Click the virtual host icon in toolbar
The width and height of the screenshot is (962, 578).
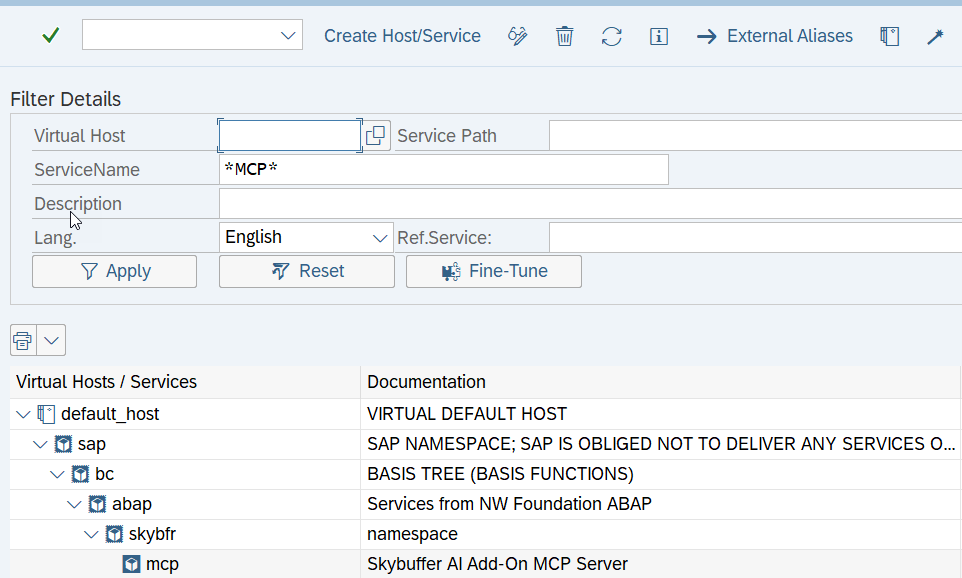[x=889, y=36]
